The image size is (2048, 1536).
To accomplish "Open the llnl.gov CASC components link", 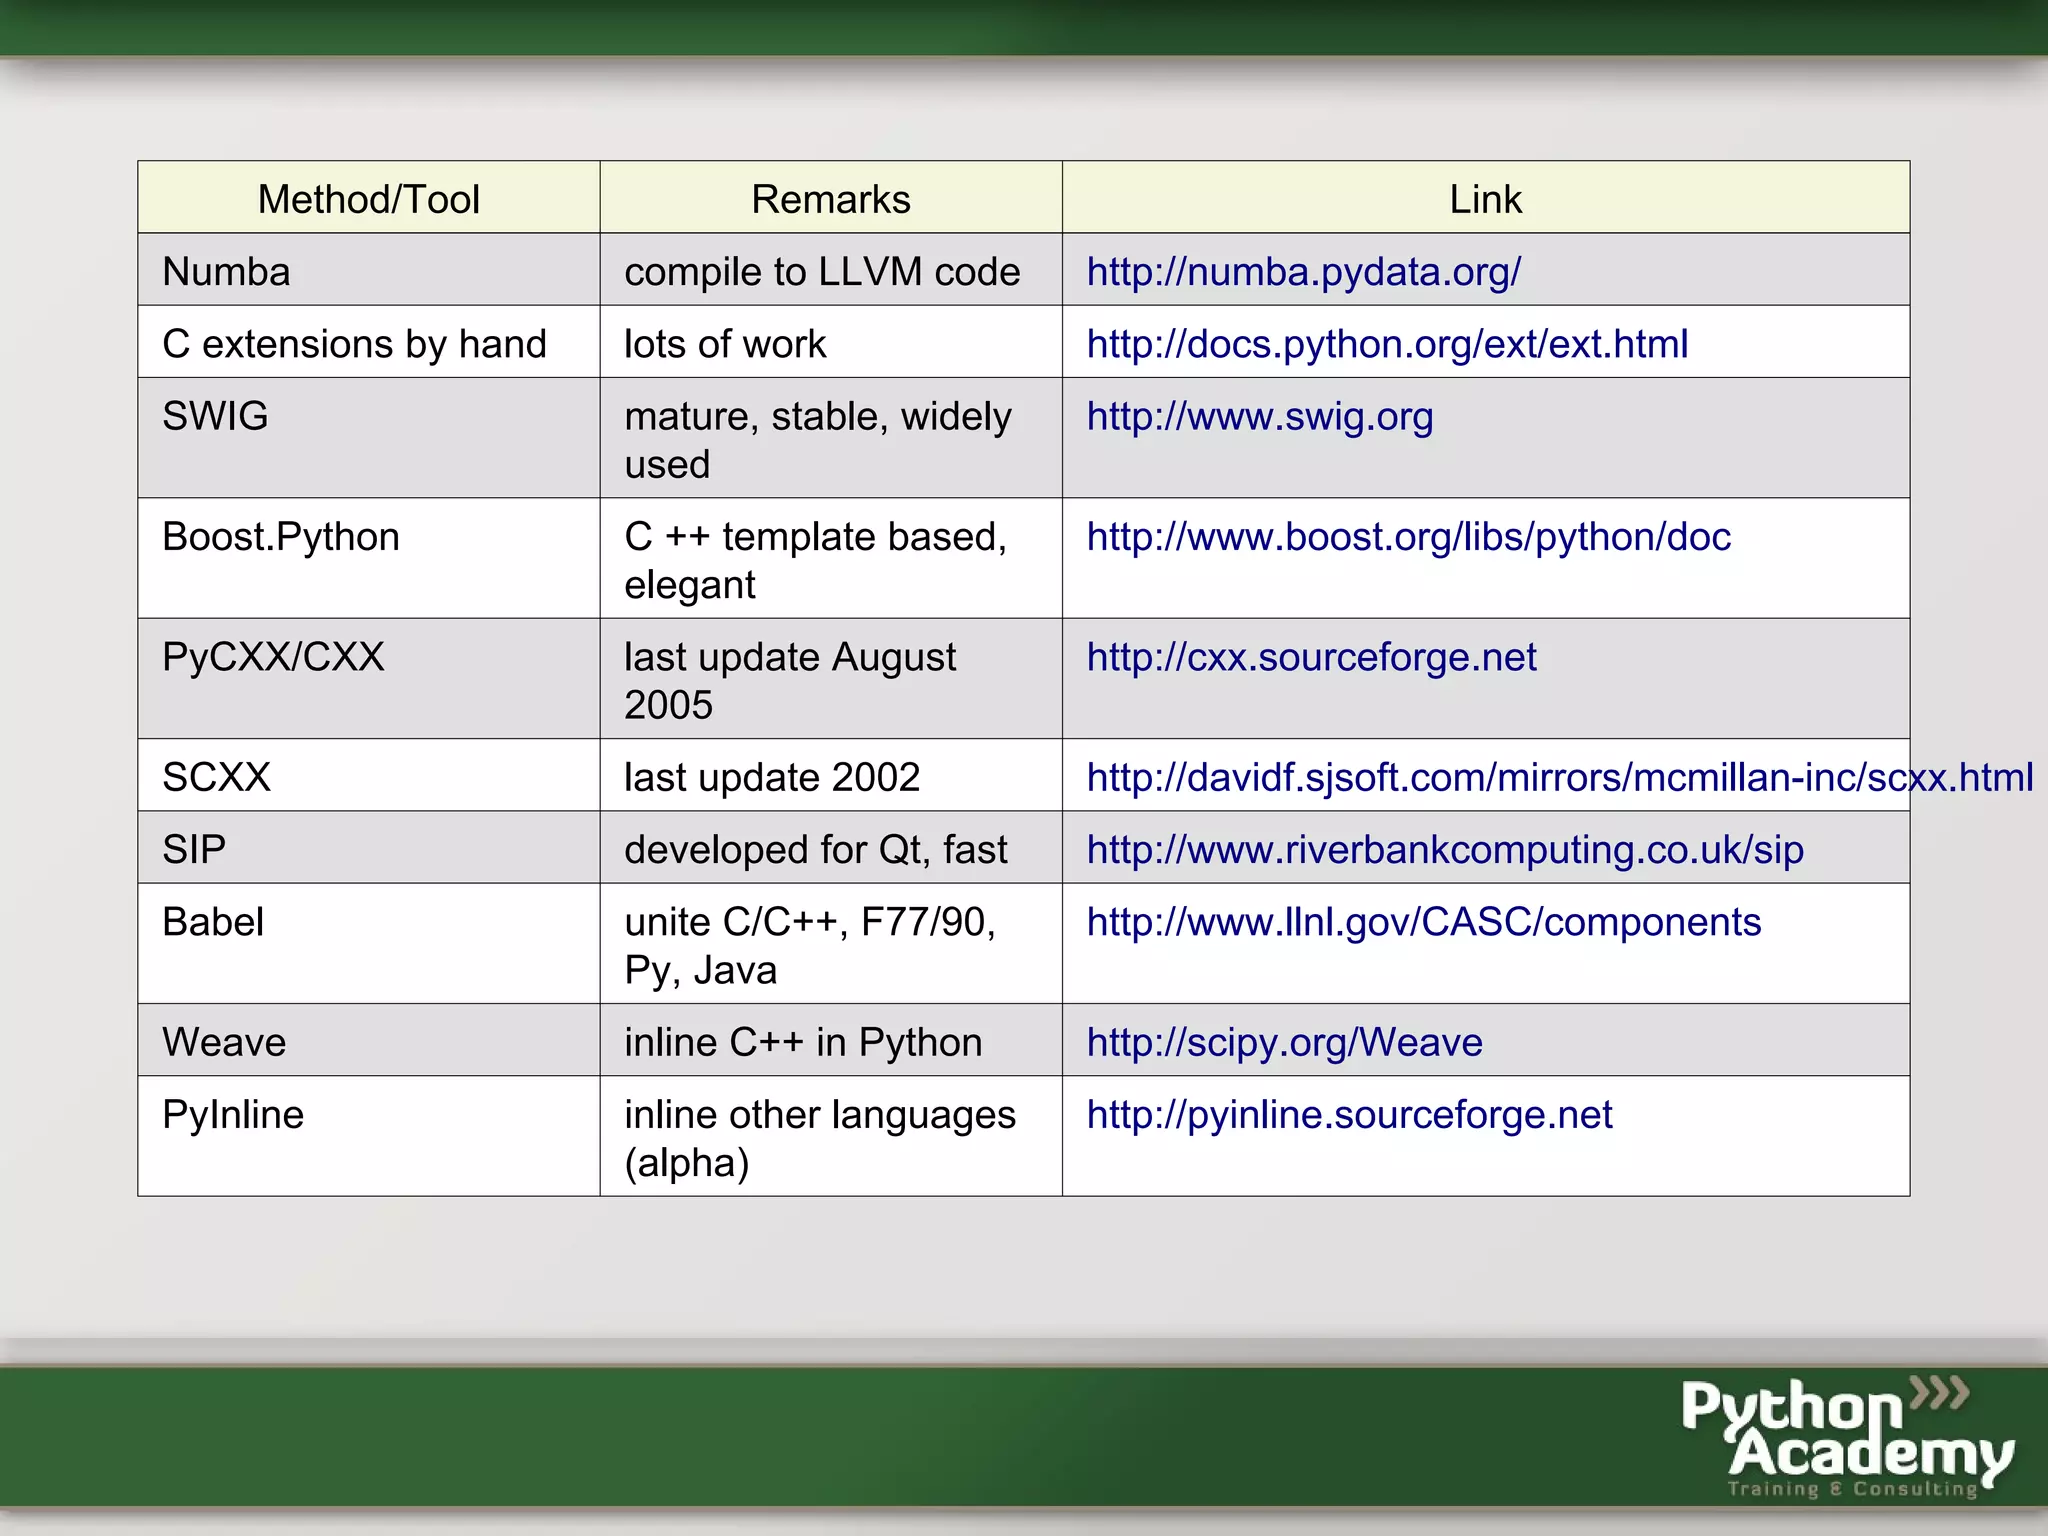I will (1424, 922).
